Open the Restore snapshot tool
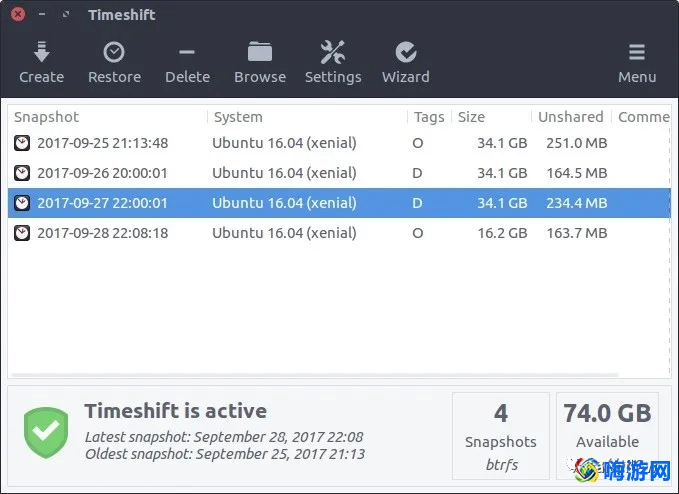The image size is (679, 494). coord(114,62)
